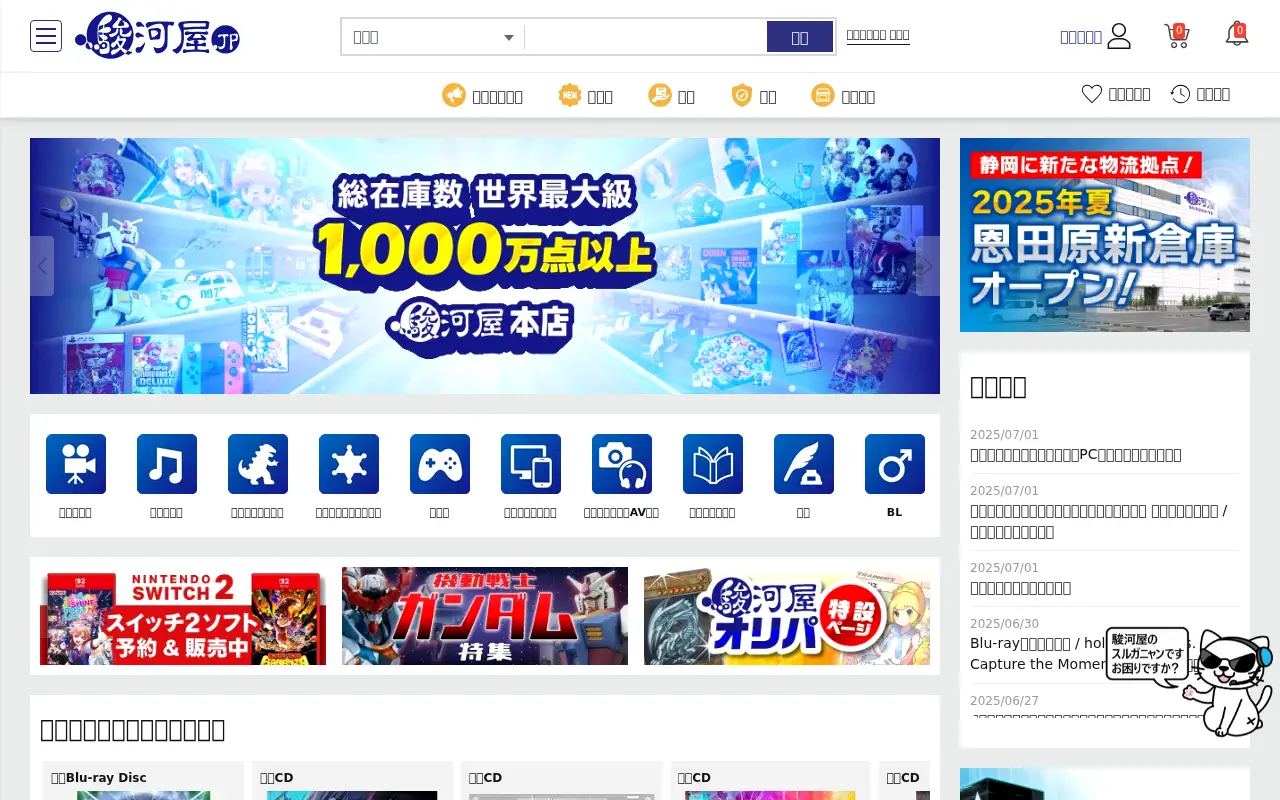This screenshot has width=1280, height=800.
Task: Click the main 10-million-items hero banner
Action: (x=485, y=266)
